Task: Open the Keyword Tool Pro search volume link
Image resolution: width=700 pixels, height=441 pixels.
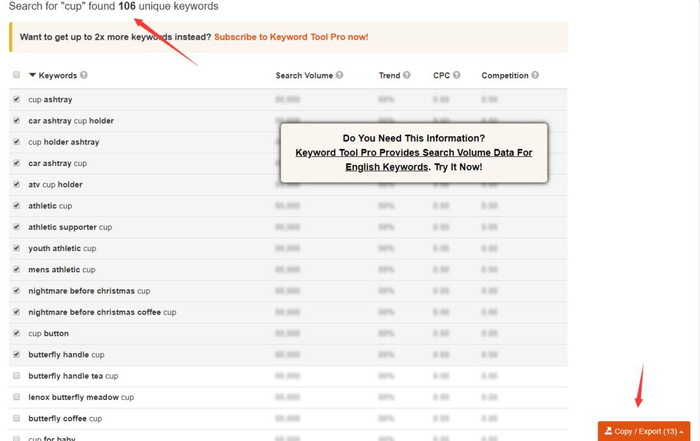Action: [x=414, y=159]
